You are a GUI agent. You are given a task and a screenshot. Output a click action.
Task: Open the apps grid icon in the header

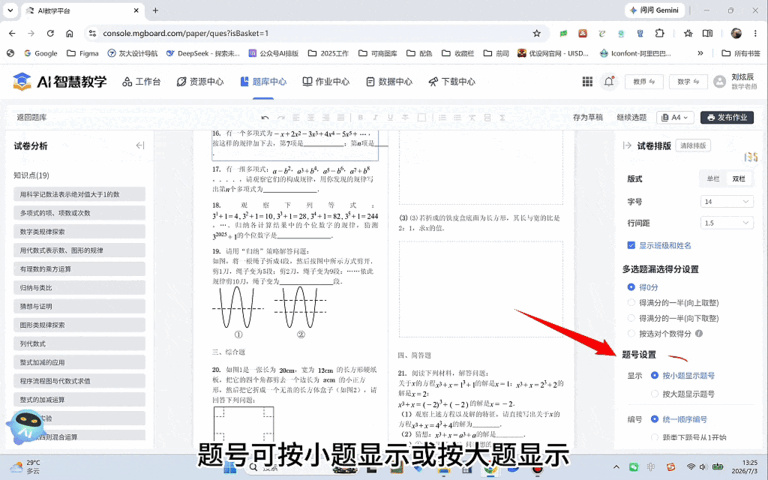coord(587,82)
